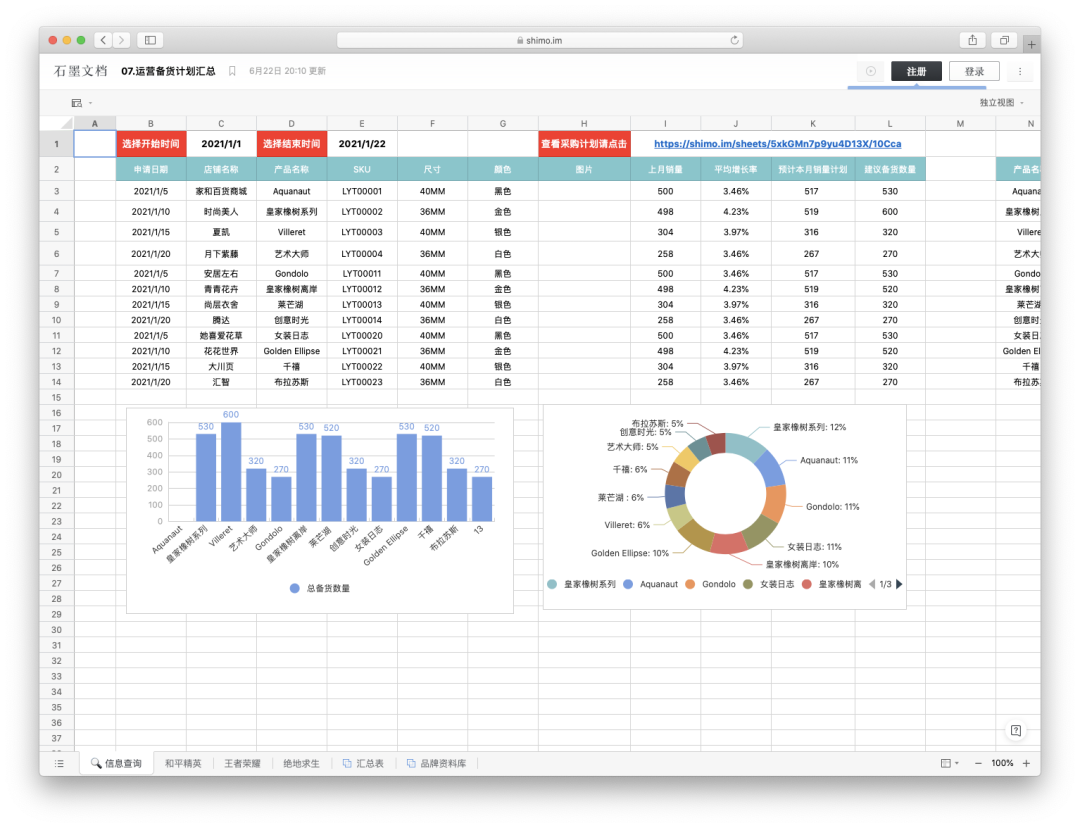Click the Golden Ellipse product cell
The width and height of the screenshot is (1080, 828).
pyautogui.click(x=291, y=351)
